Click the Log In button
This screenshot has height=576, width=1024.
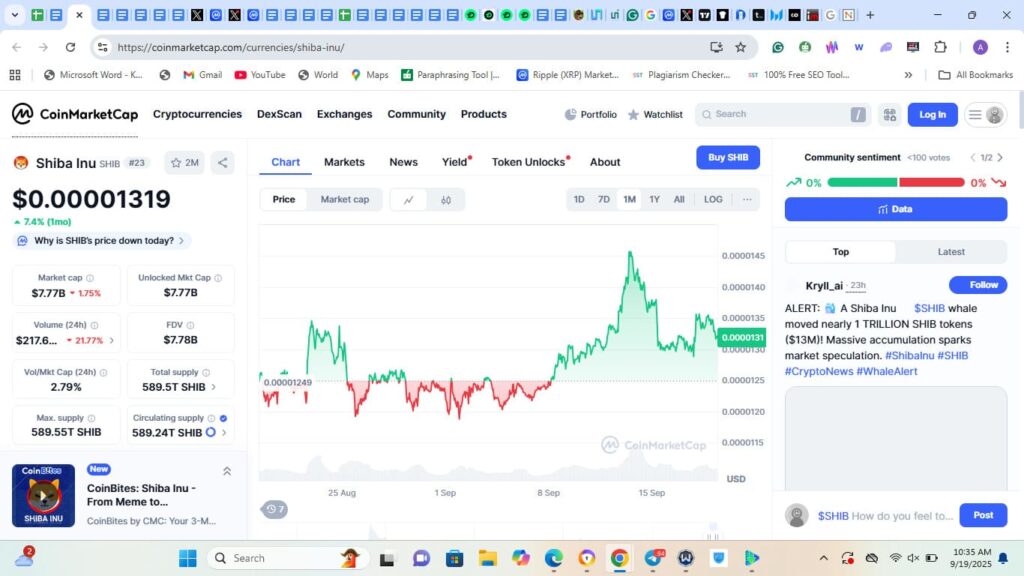click(933, 115)
